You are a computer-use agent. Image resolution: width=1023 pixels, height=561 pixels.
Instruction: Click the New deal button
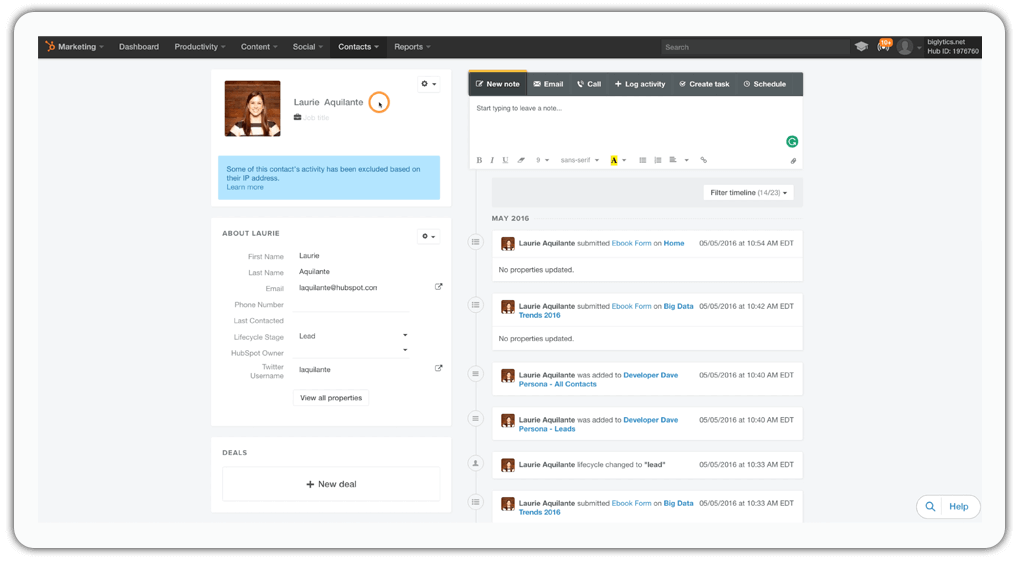click(x=331, y=484)
